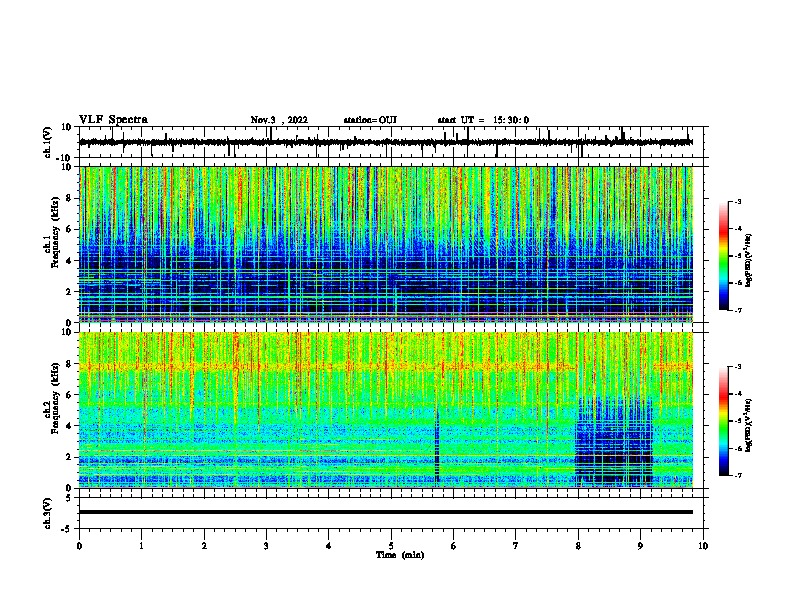This screenshot has height=612, width=792.
Task: Select the date text "Nov.3 , 2022"
Action: pos(279,120)
